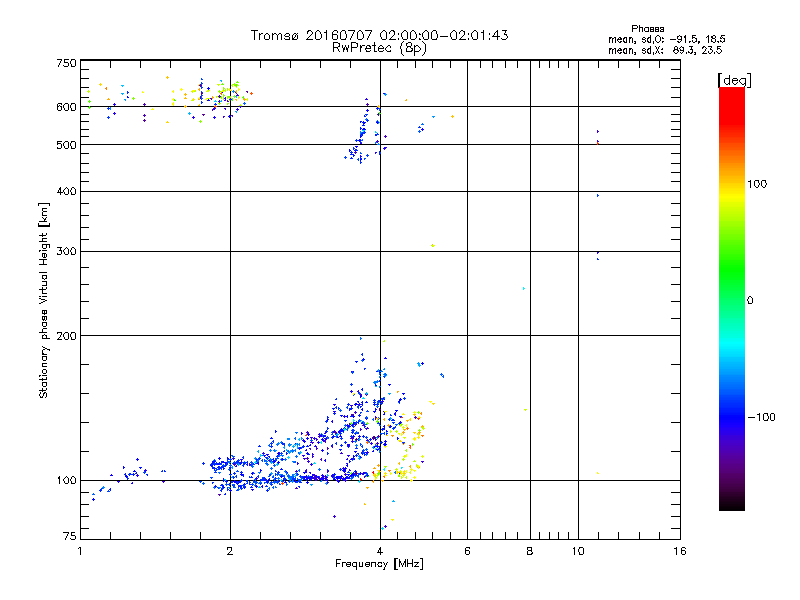800x600 pixels.
Task: Click the y-axis tick label 750
Action: 66,63
